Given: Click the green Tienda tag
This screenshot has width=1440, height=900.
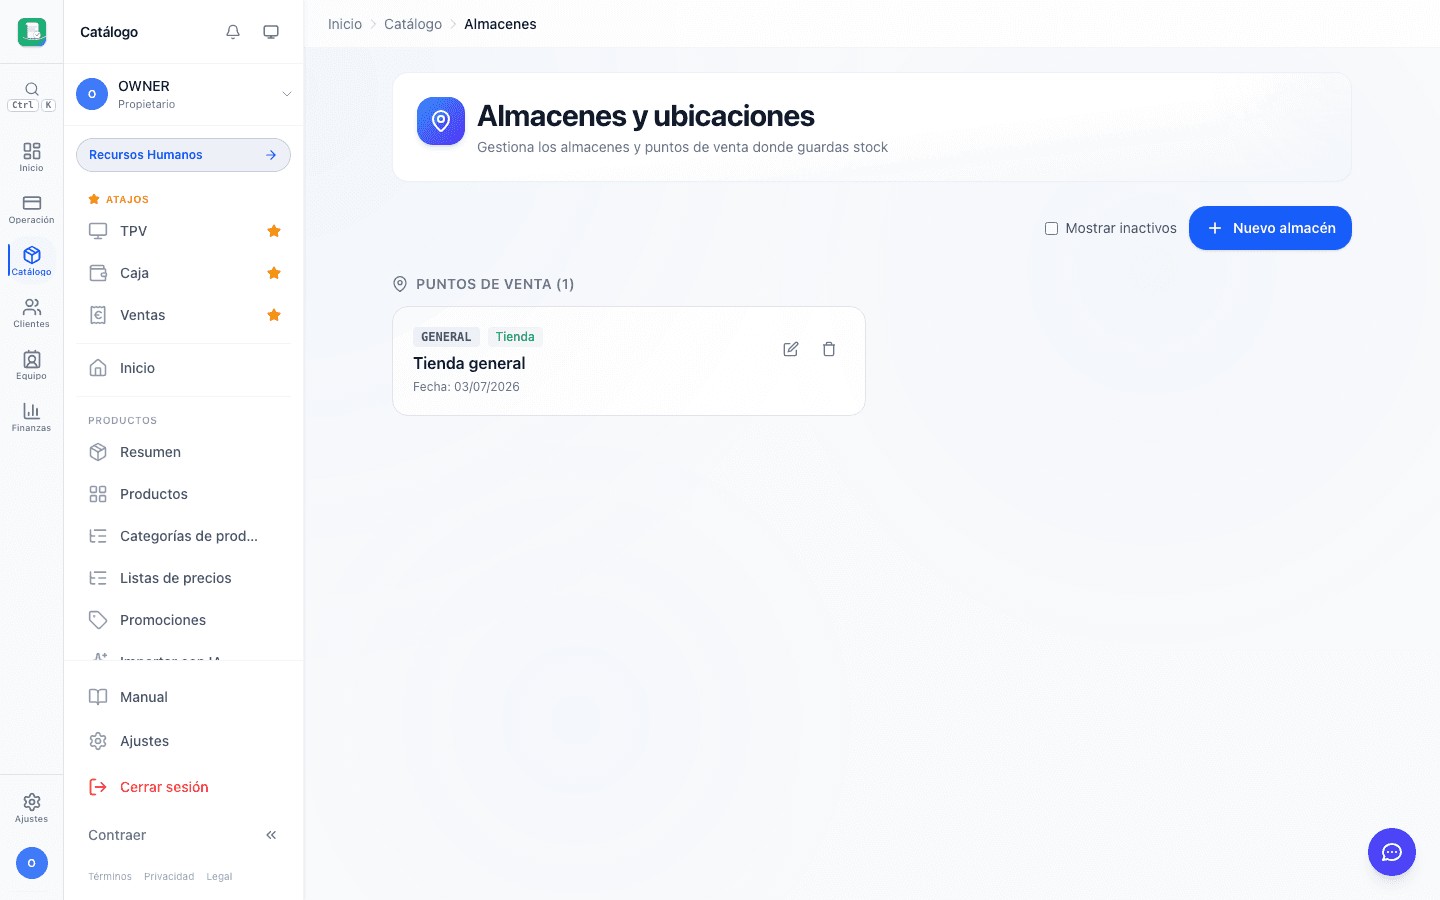Looking at the screenshot, I should click(x=515, y=337).
